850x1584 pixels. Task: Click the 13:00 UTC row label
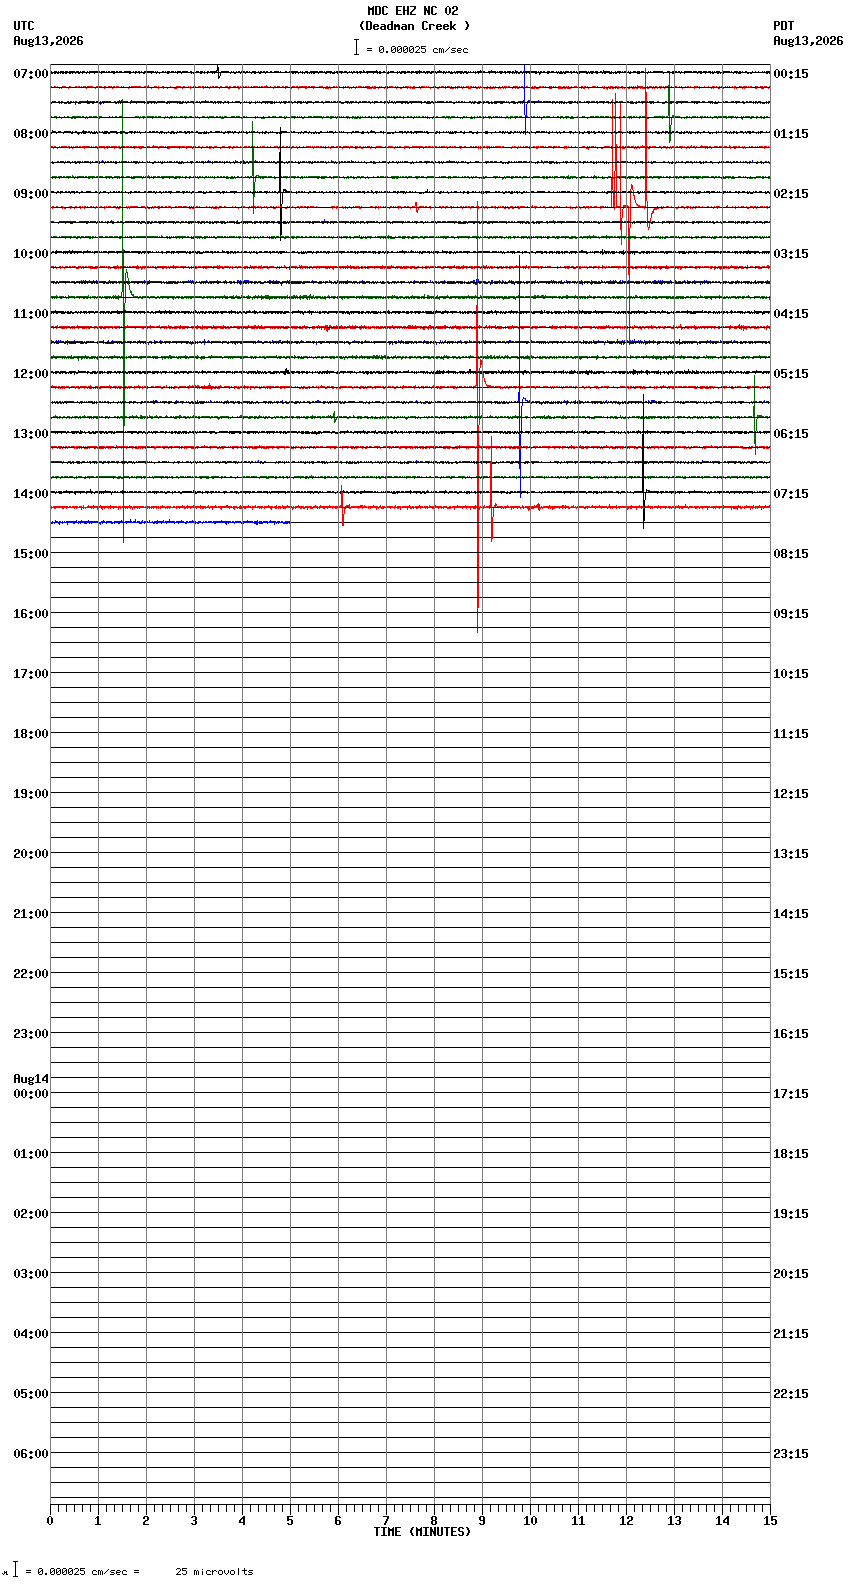pyautogui.click(x=31, y=434)
